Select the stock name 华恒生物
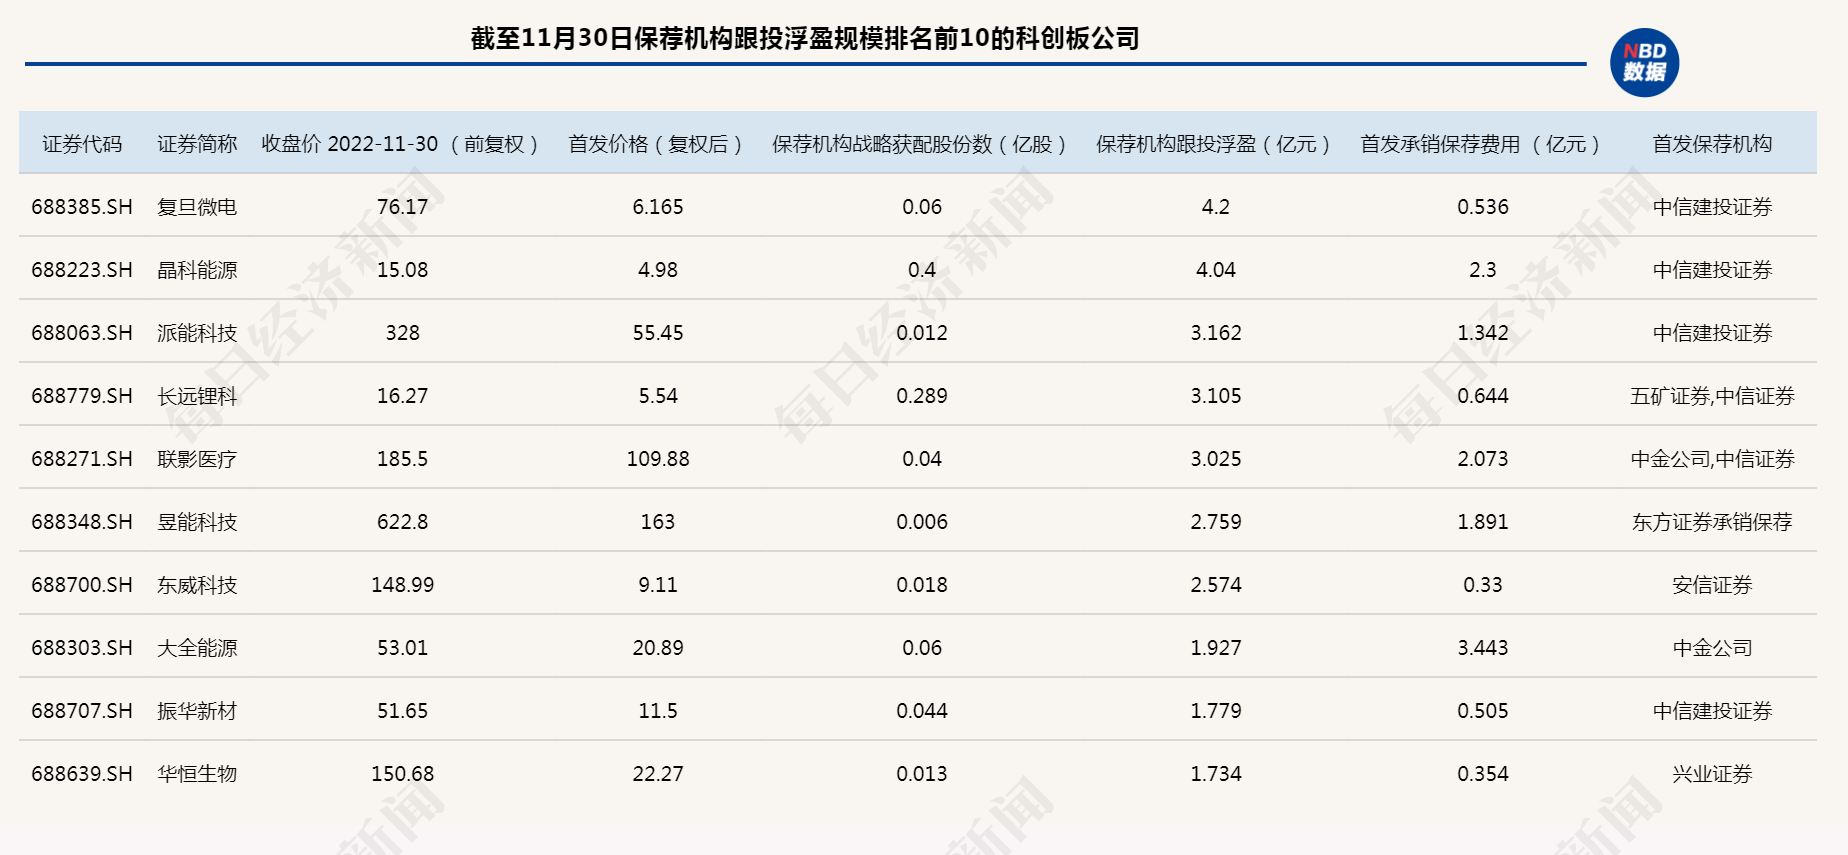 (x=197, y=774)
